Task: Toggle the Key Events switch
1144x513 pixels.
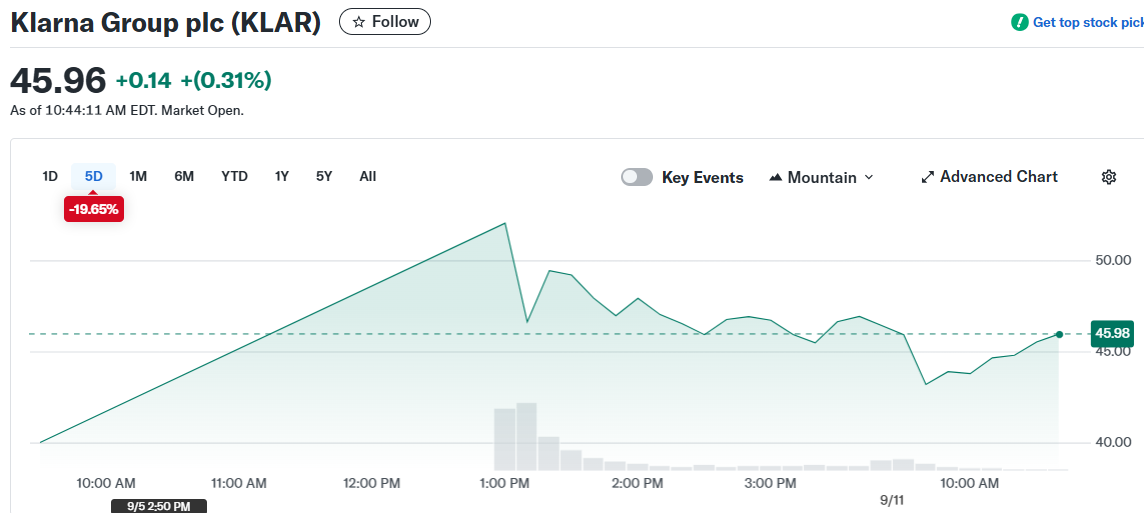Action: tap(636, 177)
